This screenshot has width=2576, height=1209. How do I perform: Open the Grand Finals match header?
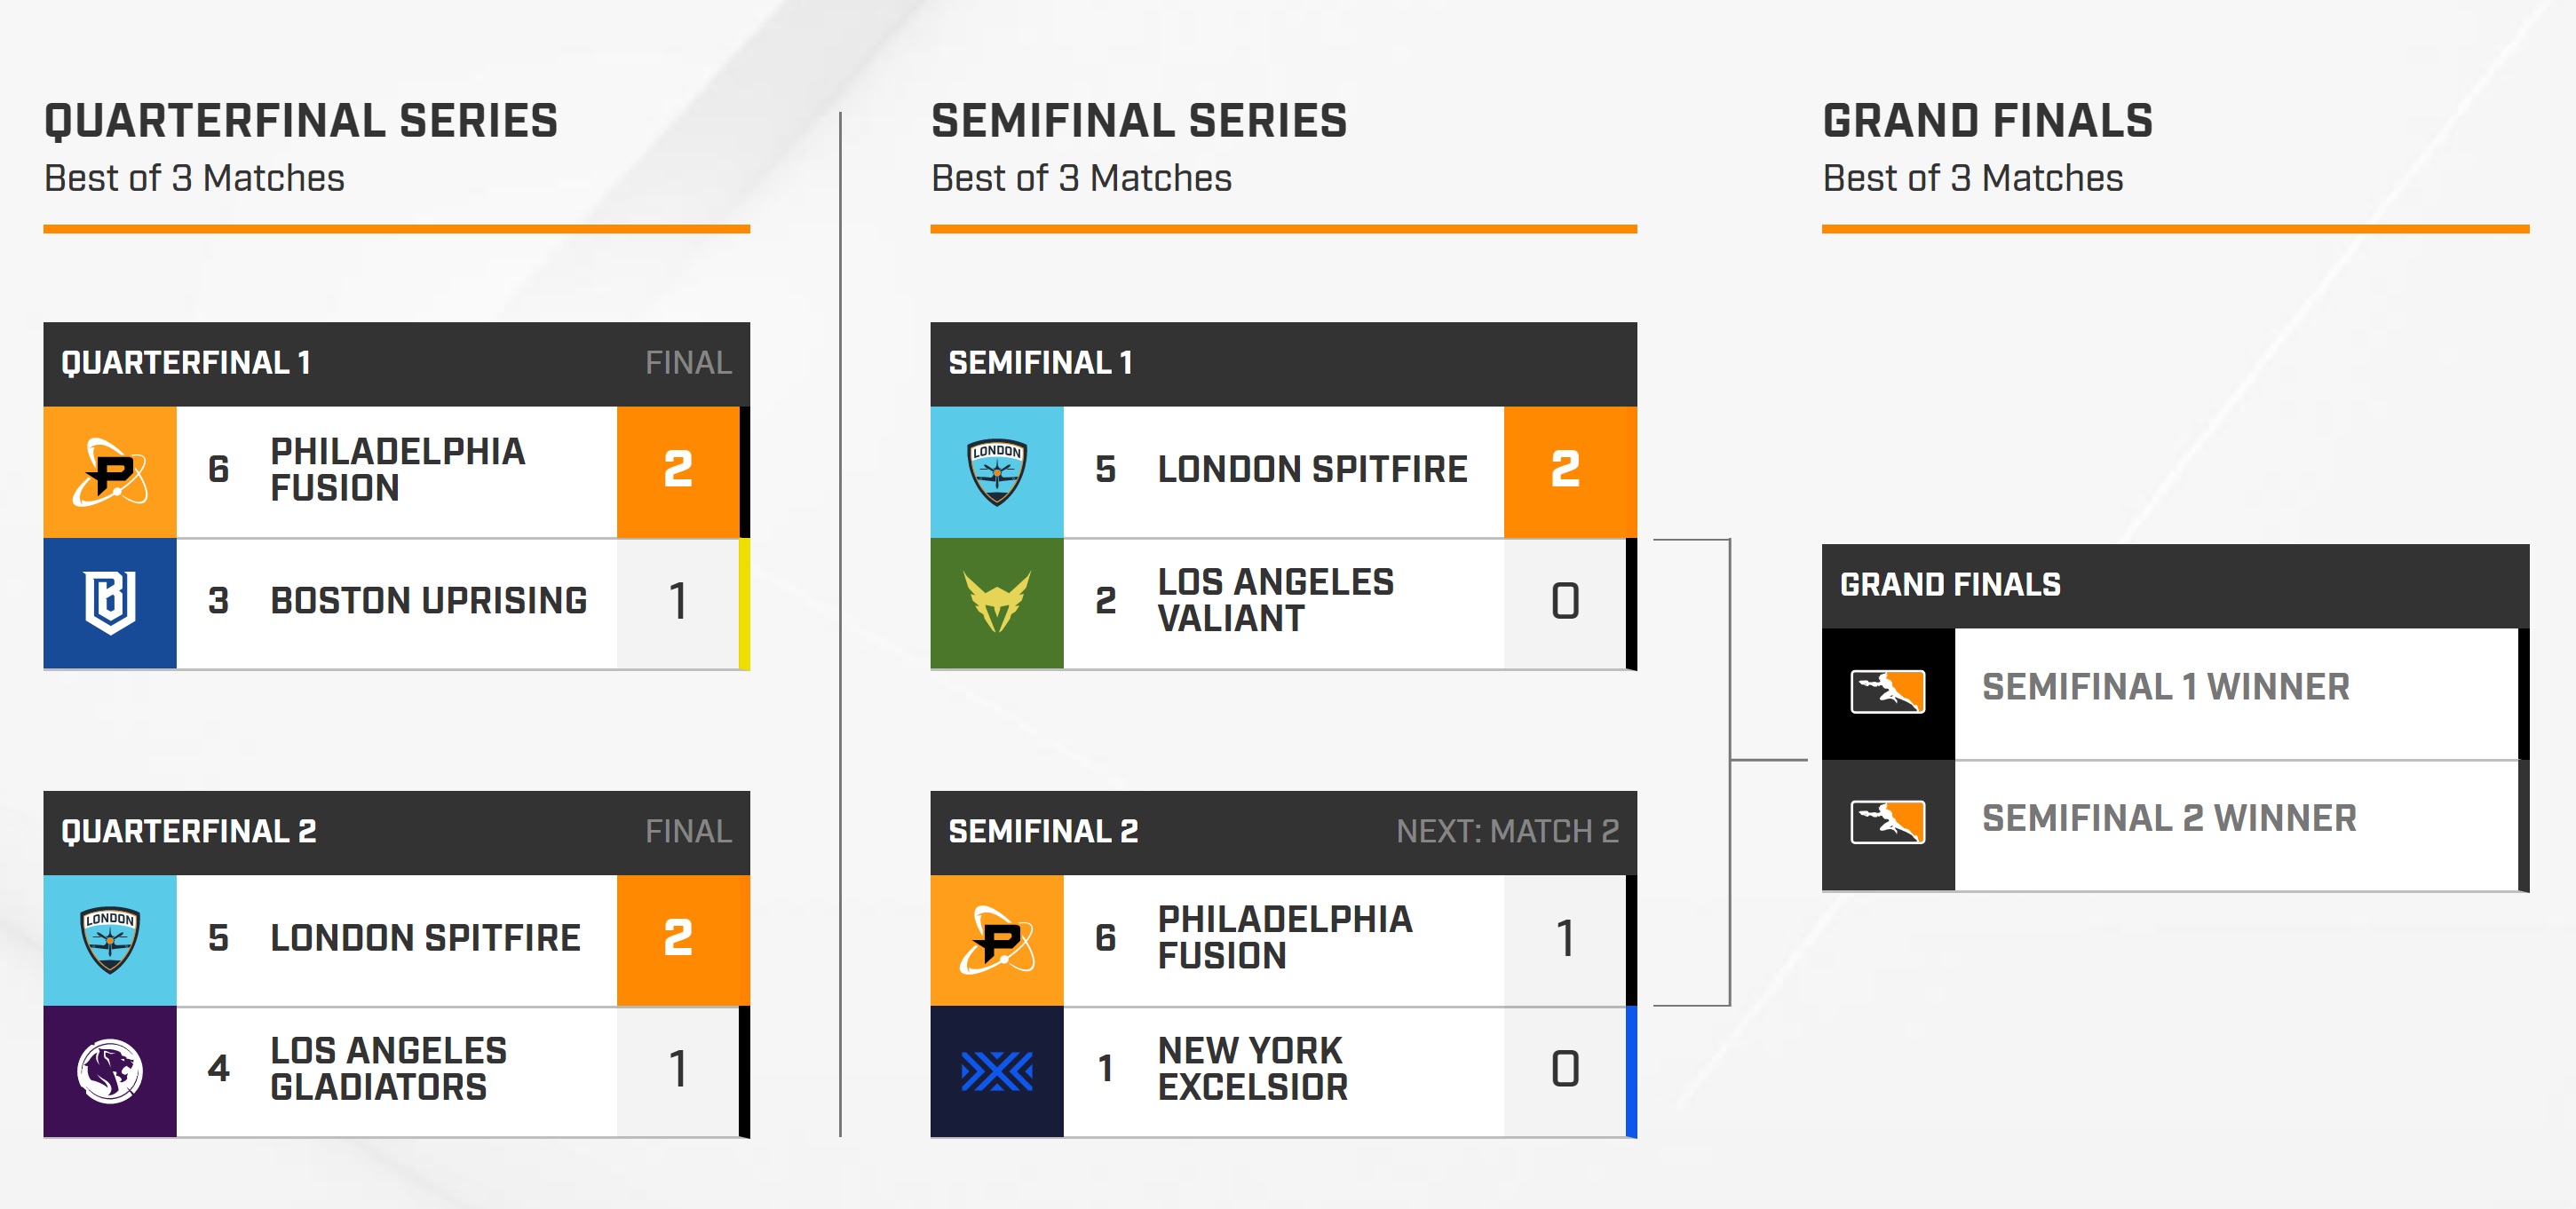tap(2175, 585)
